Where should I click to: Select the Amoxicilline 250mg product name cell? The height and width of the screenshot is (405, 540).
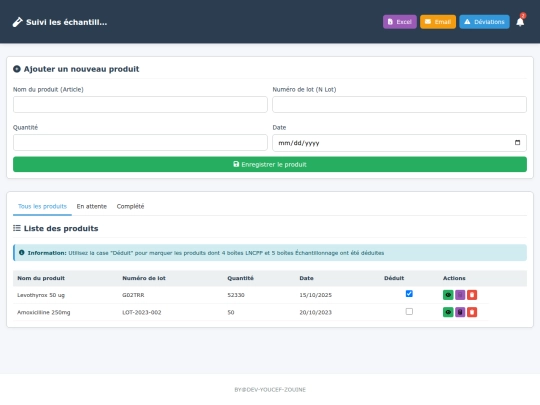(x=43, y=312)
